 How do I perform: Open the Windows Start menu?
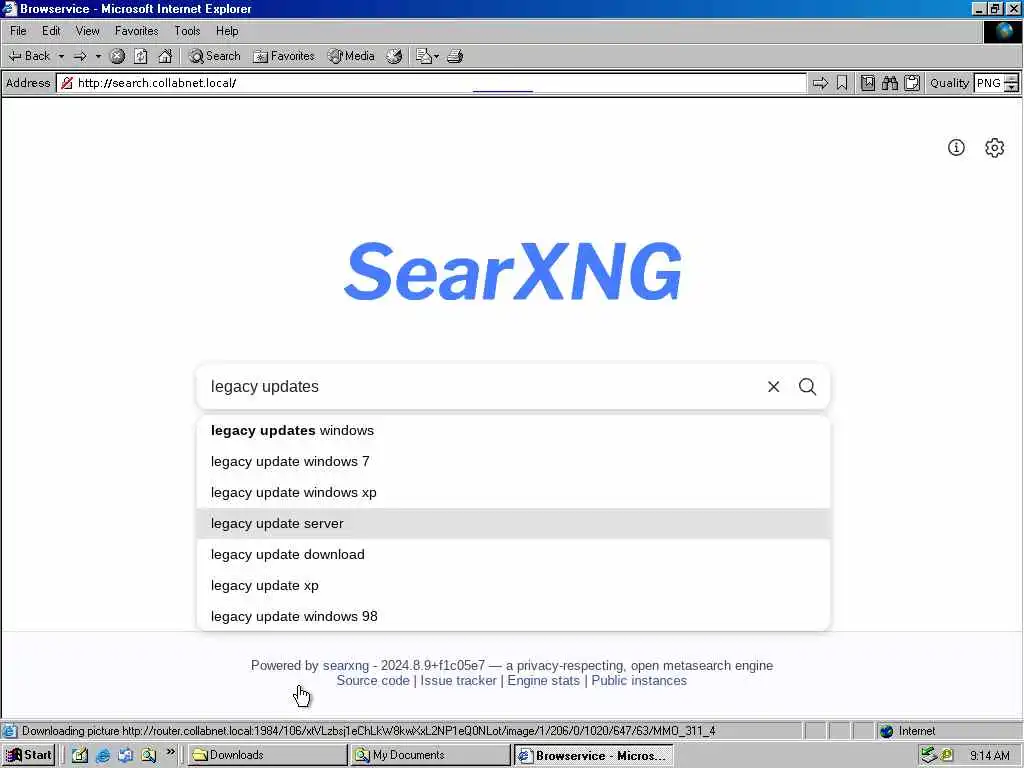(x=28, y=755)
